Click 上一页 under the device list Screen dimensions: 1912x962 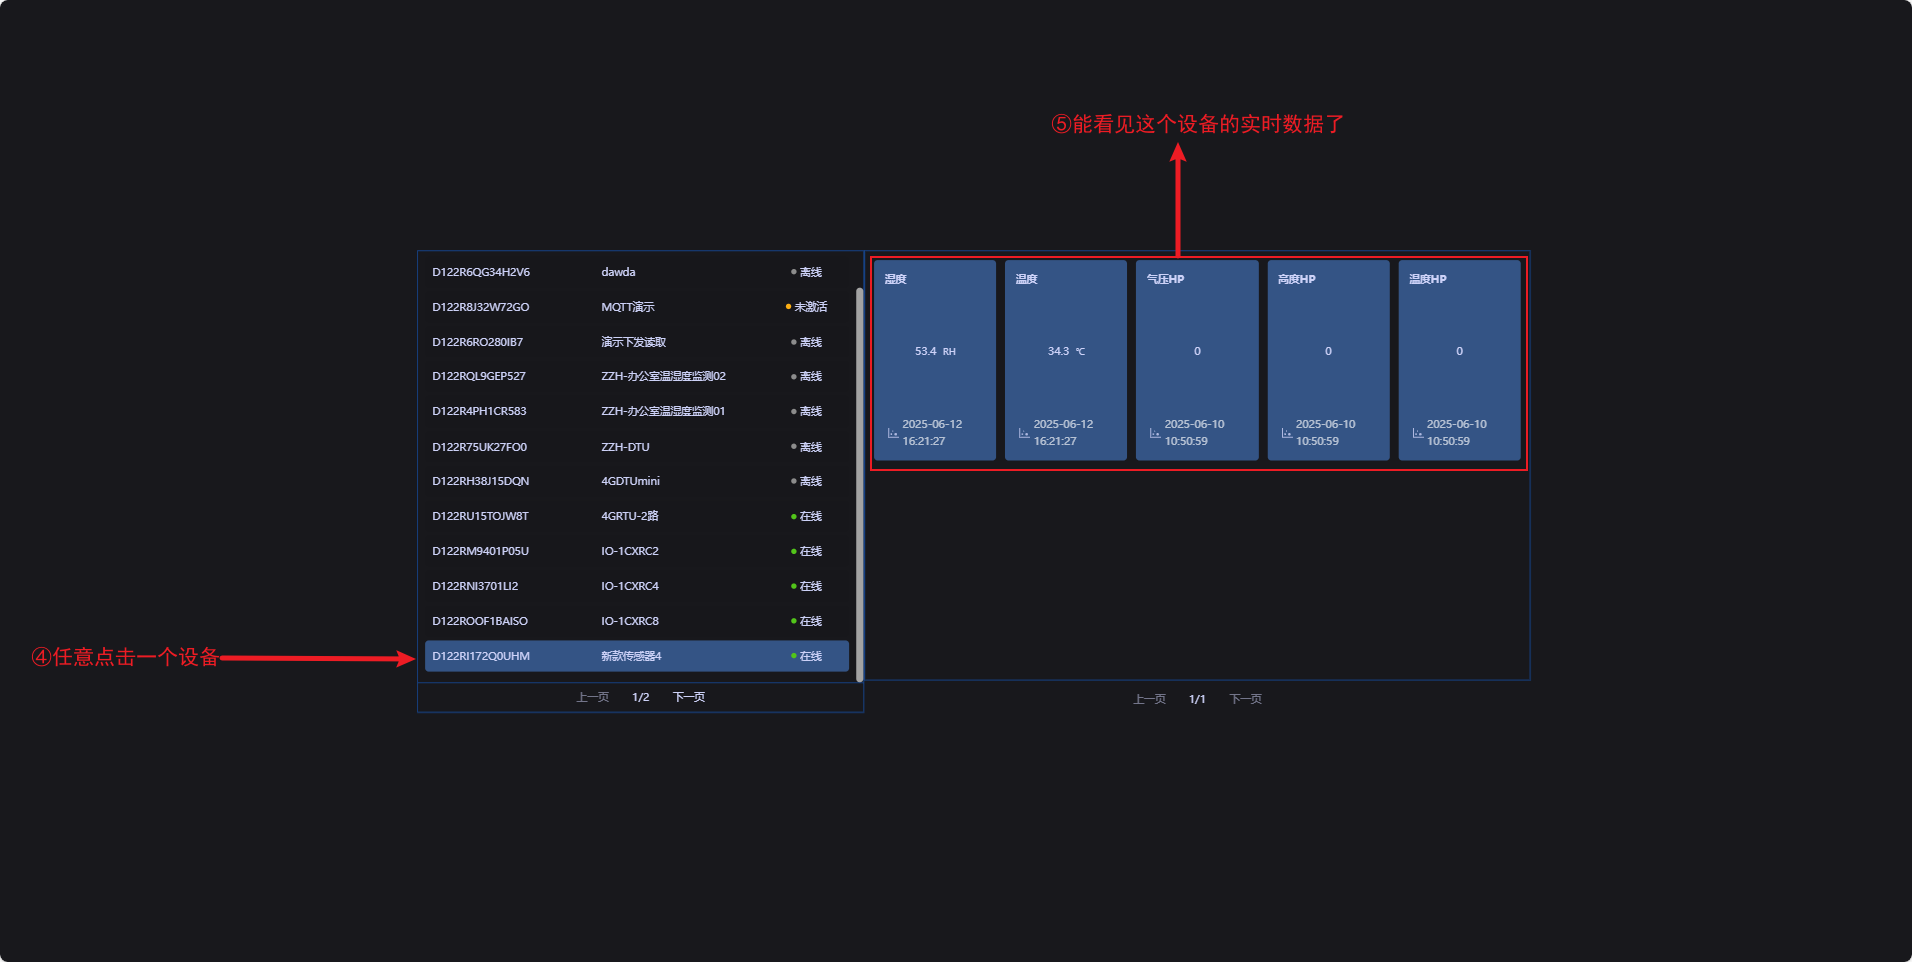point(592,697)
